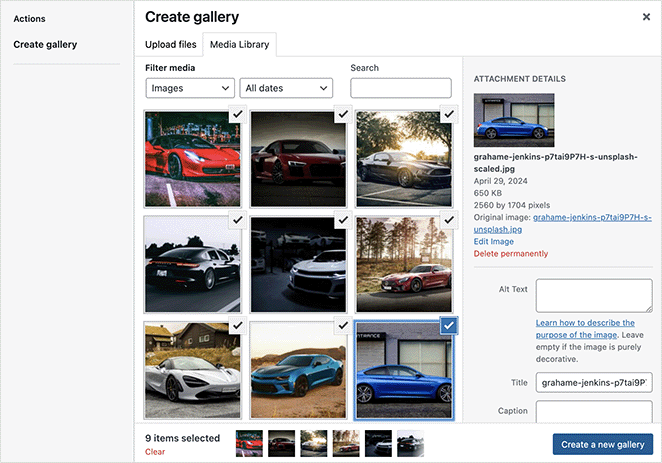Click the Edit Image link
662x463 pixels.
click(495, 241)
